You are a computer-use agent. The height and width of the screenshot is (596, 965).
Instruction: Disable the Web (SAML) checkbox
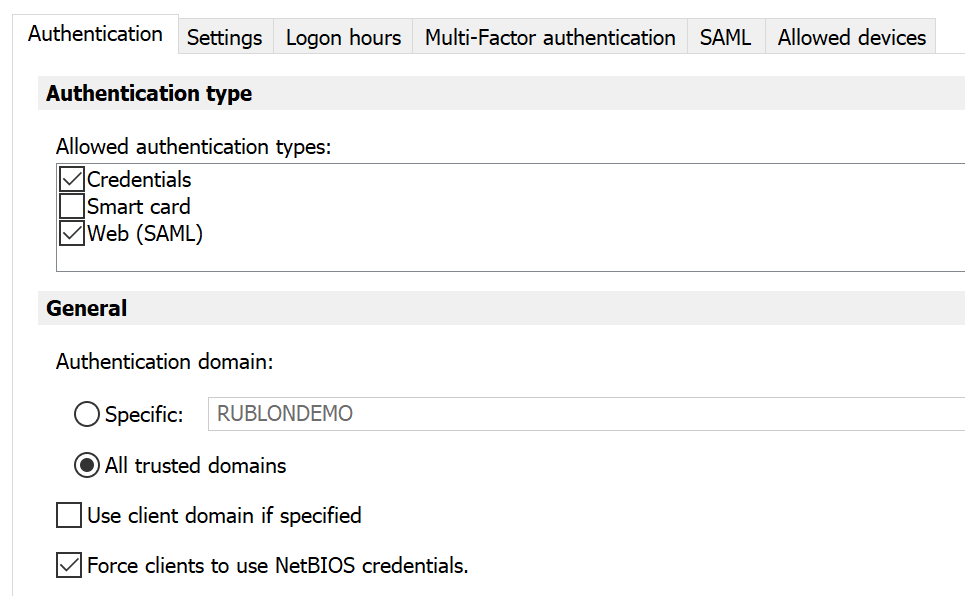click(x=72, y=234)
